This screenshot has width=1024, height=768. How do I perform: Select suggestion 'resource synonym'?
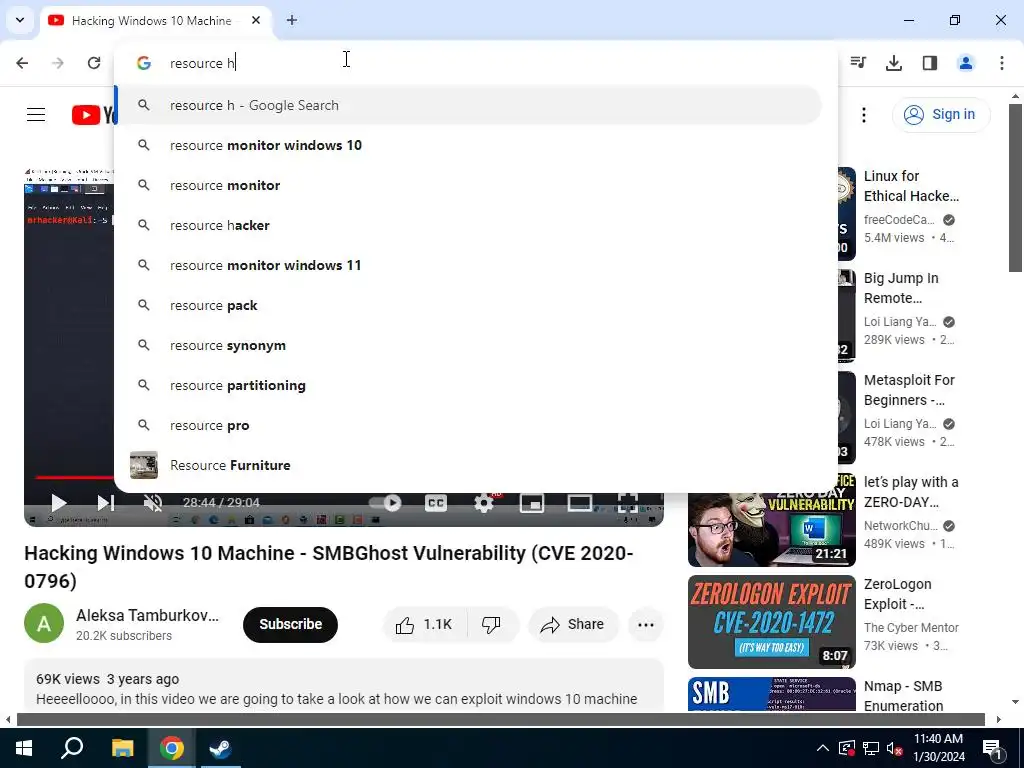click(468, 345)
